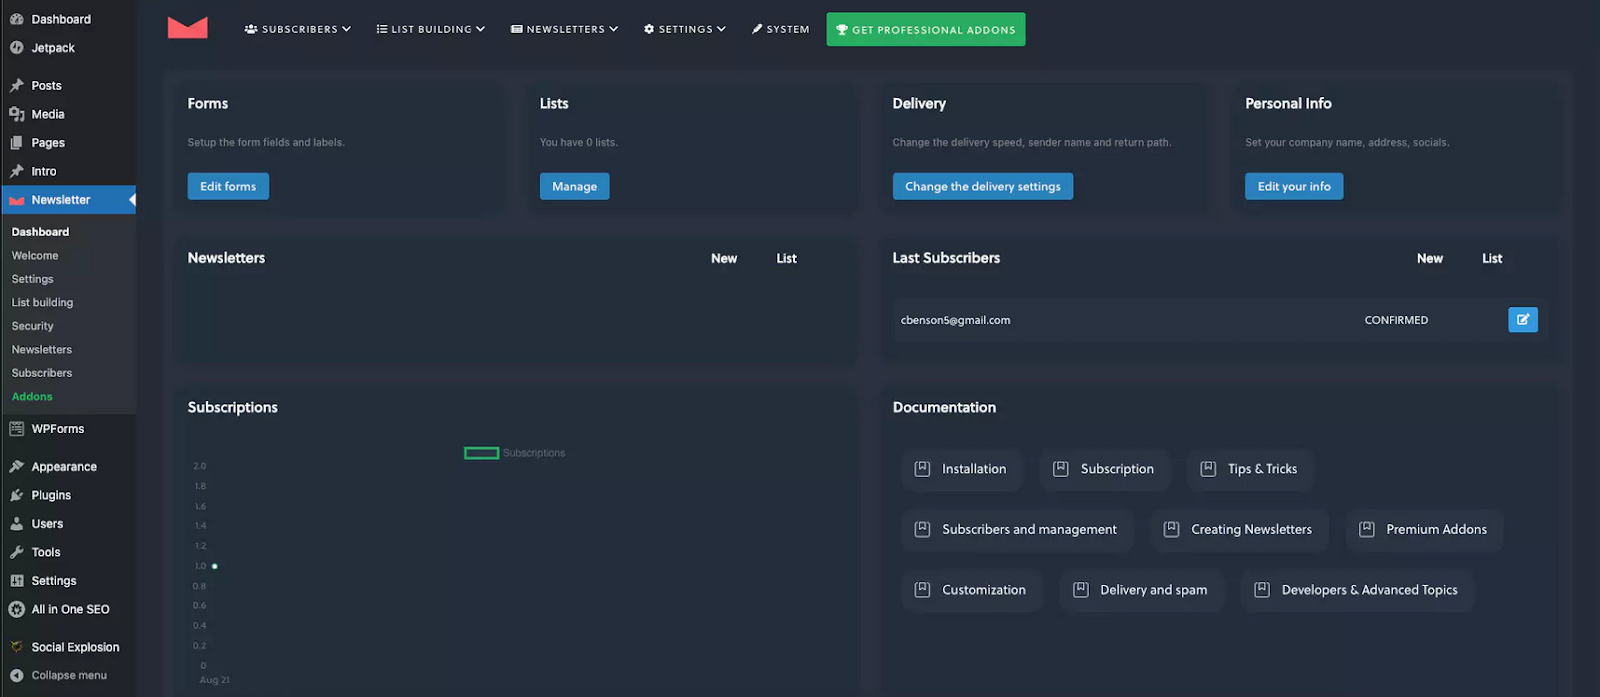Image resolution: width=1600 pixels, height=697 pixels.
Task: Collapse the admin sidebar menu
Action: click(68, 675)
